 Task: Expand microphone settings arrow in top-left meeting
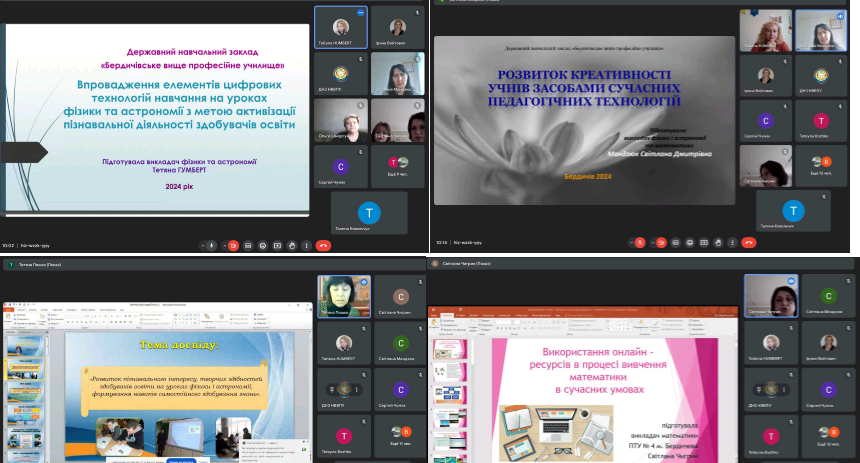[x=203, y=245]
